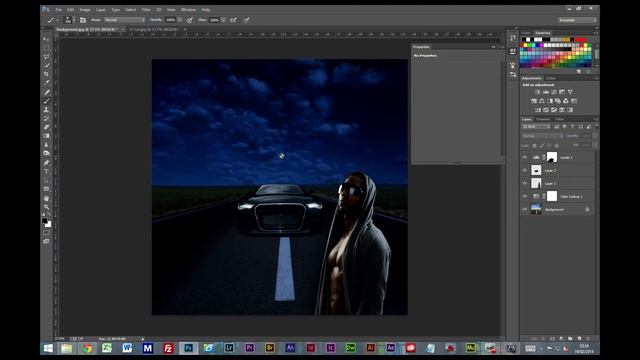The width and height of the screenshot is (640, 360).
Task: Add a Curves adjustment from Adjustments panel
Action: point(554,92)
